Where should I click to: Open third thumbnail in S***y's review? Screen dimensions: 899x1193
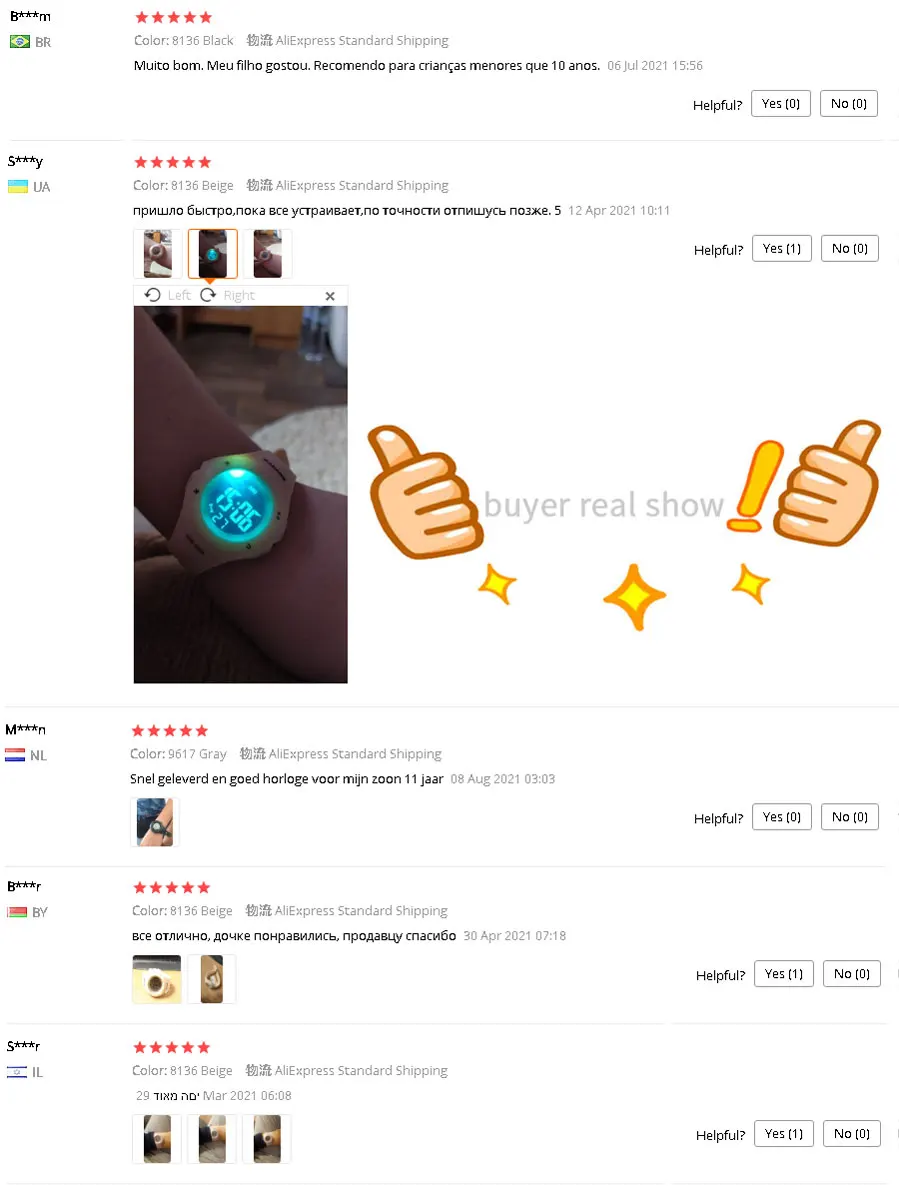pyautogui.click(x=267, y=254)
